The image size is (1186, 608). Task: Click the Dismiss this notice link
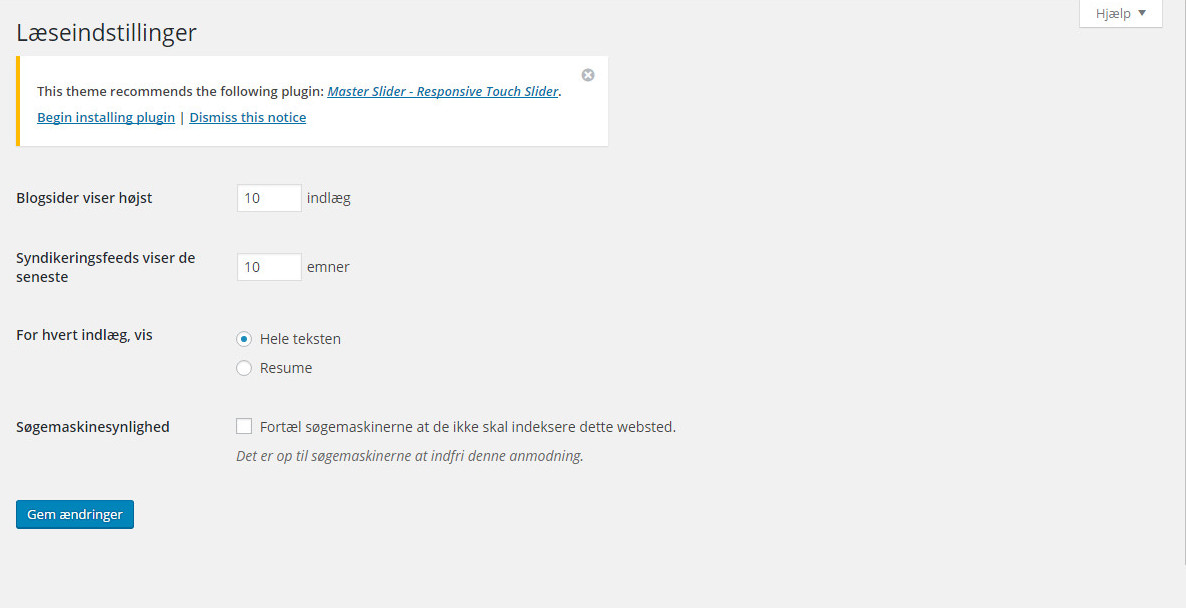click(x=247, y=117)
